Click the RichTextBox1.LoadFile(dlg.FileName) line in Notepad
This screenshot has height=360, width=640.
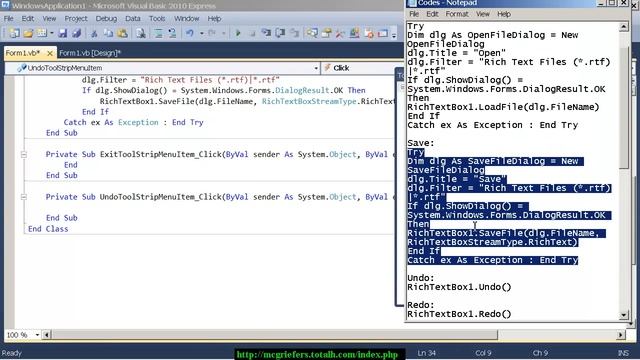[503, 107]
